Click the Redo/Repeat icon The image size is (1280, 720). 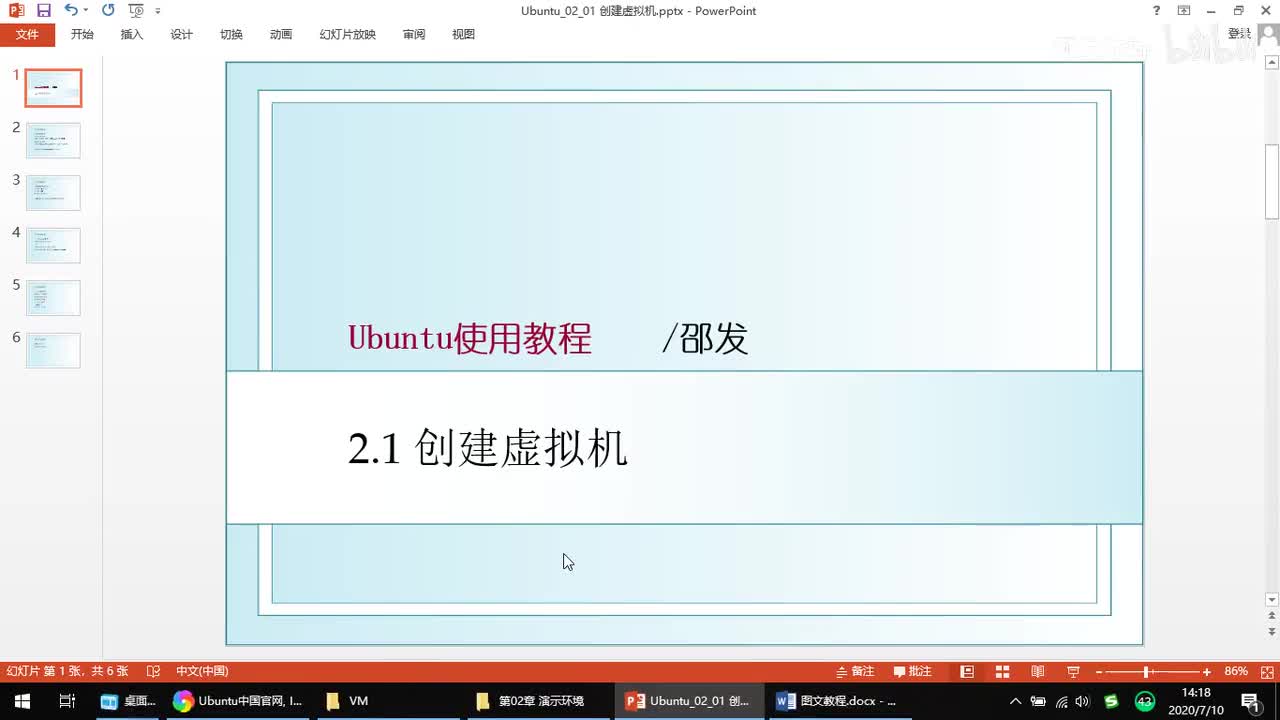coord(108,10)
